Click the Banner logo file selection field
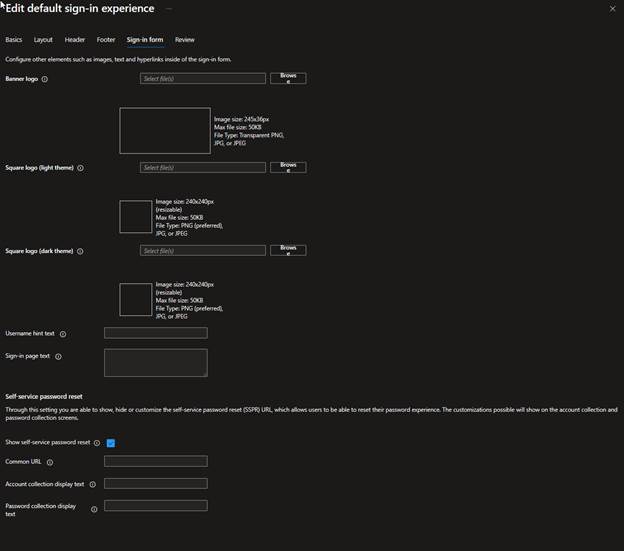 203,78
